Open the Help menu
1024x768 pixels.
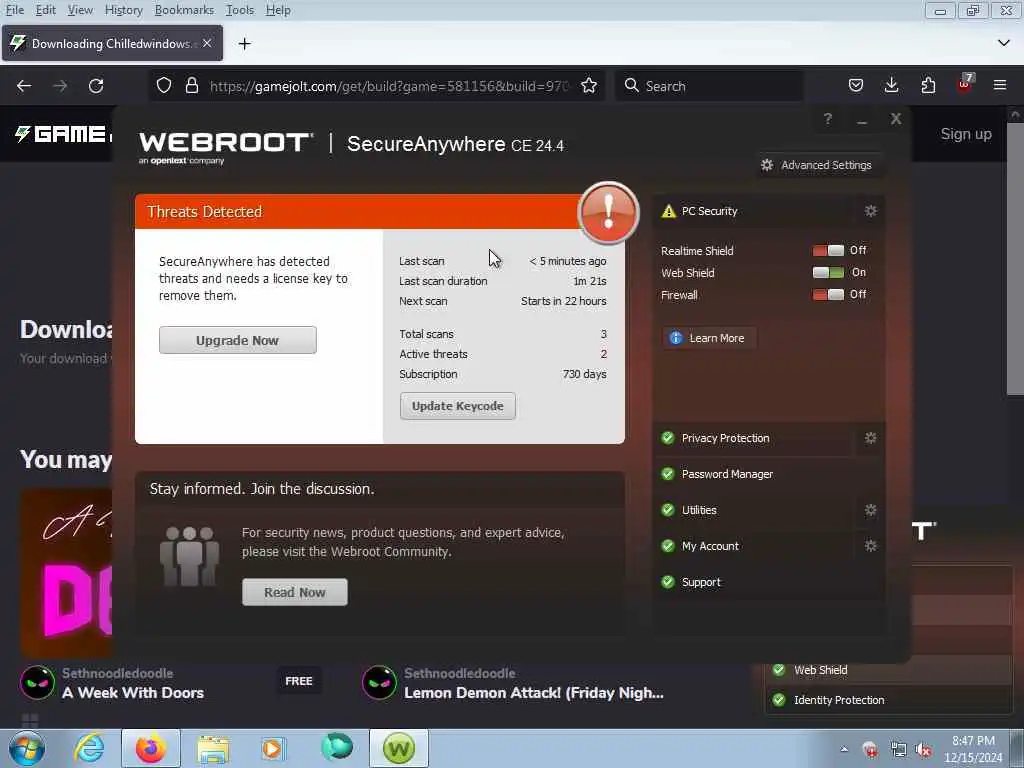[278, 10]
